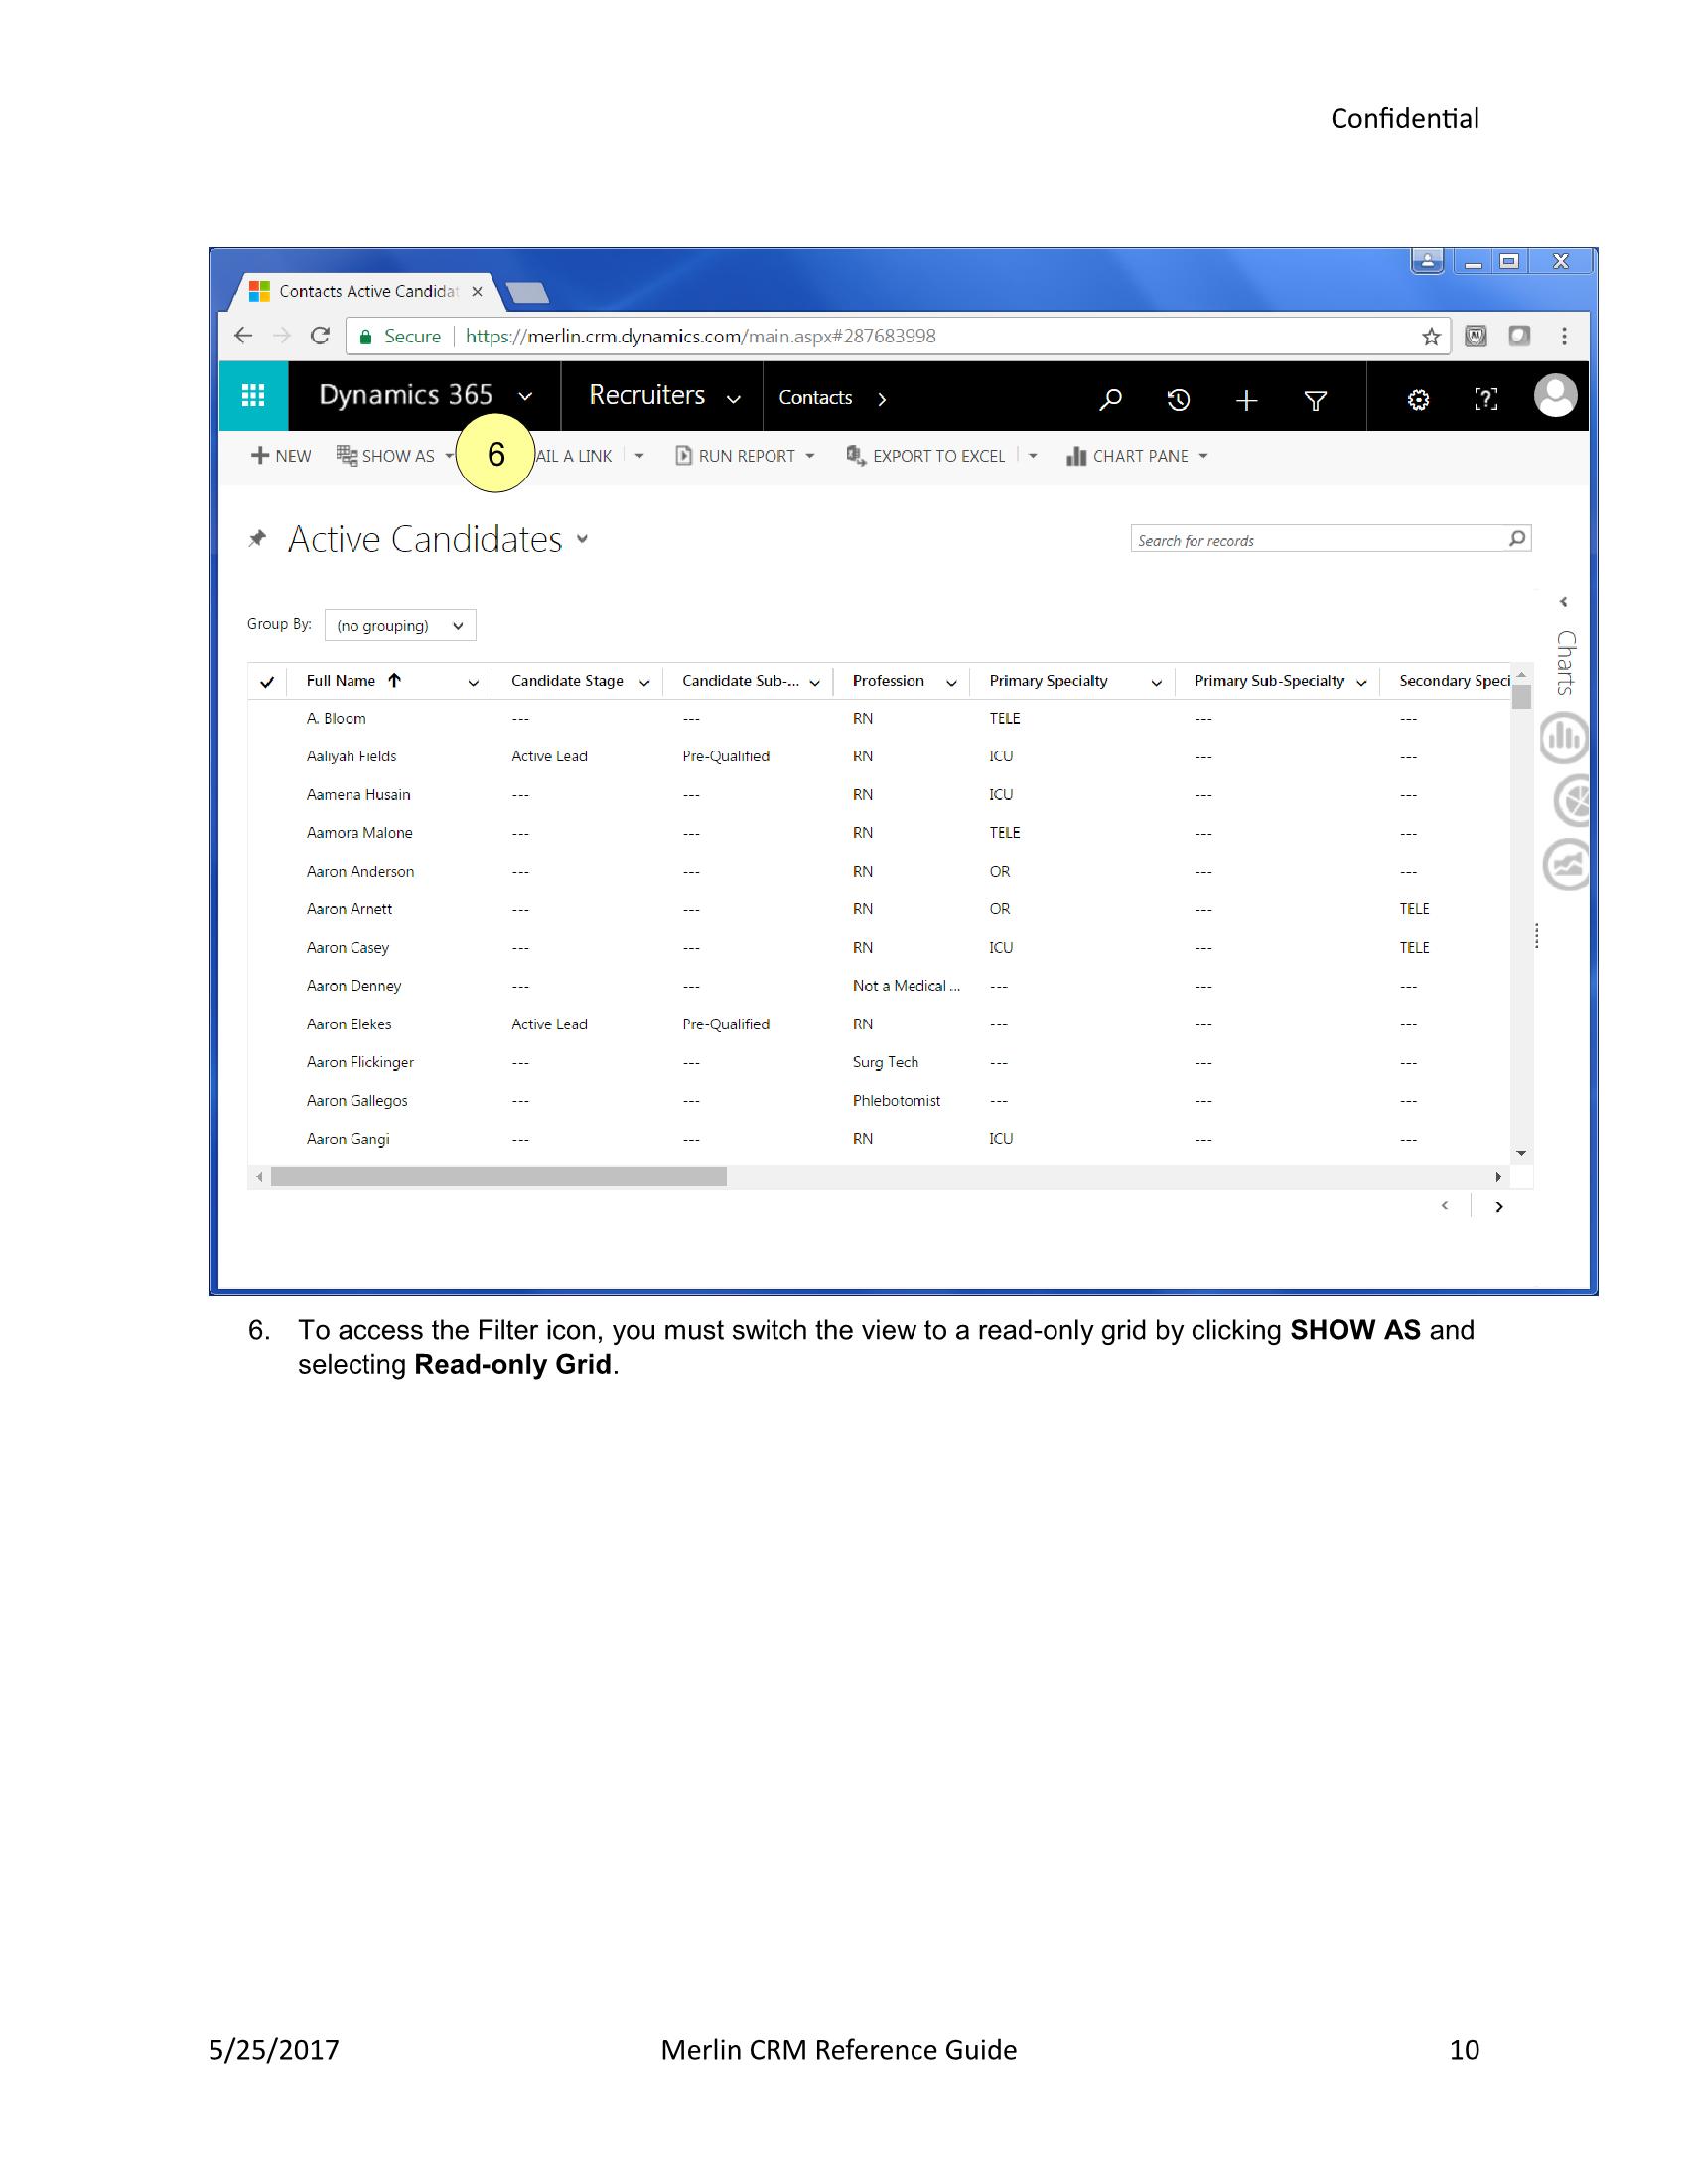
Task: Open the help icon in the navigation bar
Action: click(x=1485, y=398)
